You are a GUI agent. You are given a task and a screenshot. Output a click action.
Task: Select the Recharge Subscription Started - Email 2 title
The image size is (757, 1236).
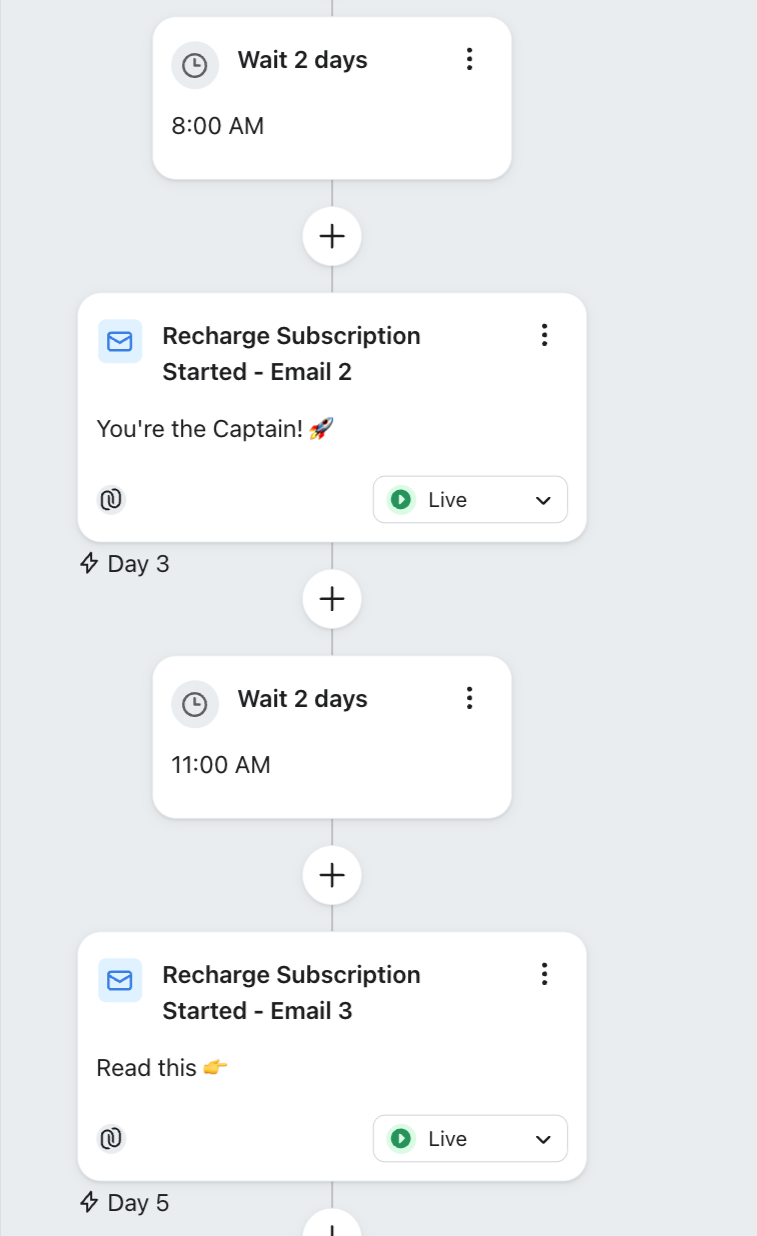point(291,354)
